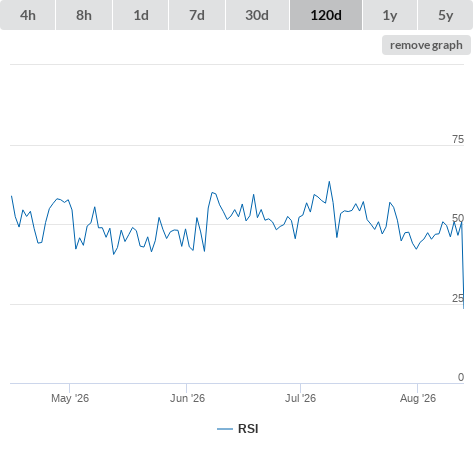474x455 pixels.
Task: Click the RSI line's sharp drop at chart end
Action: tap(463, 267)
